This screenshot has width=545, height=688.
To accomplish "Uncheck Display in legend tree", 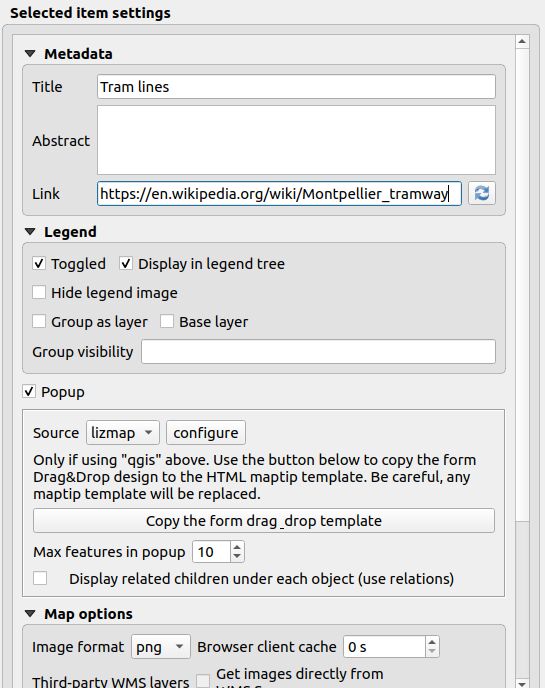I will 126,263.
